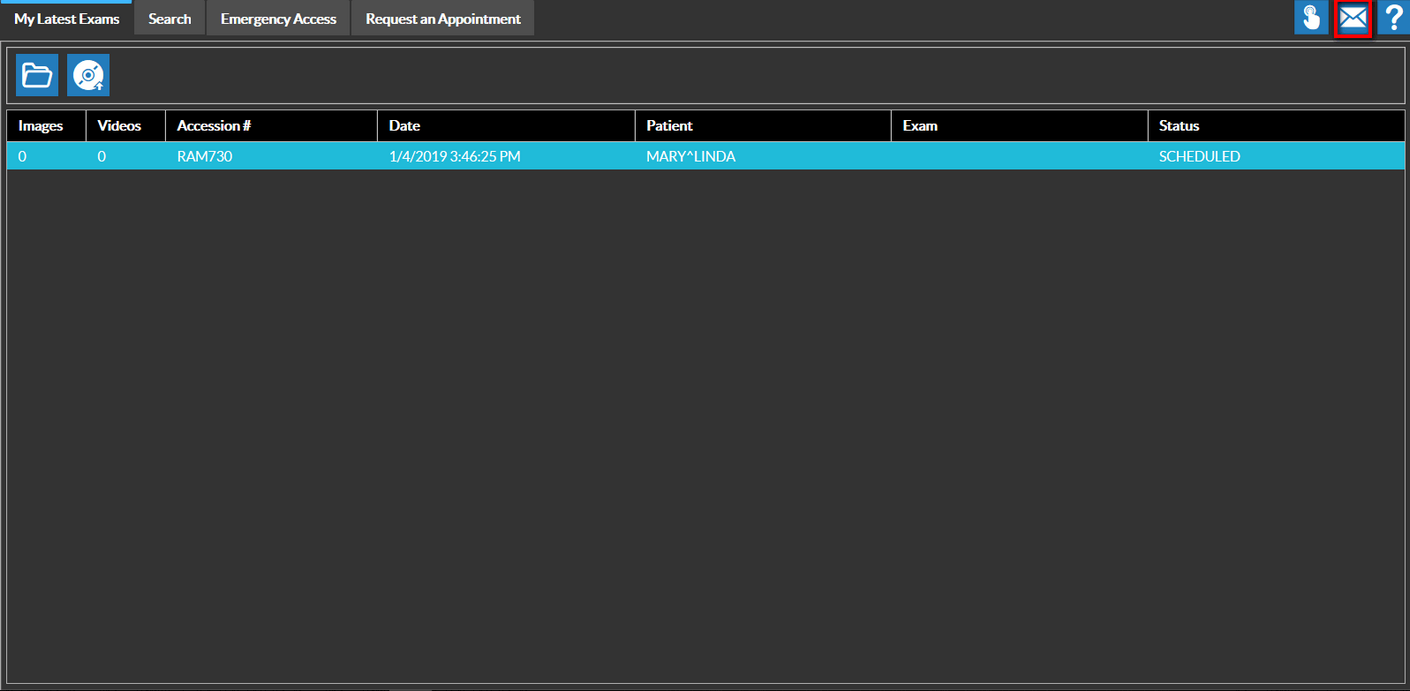Click the question mark help icon

point(1393,18)
